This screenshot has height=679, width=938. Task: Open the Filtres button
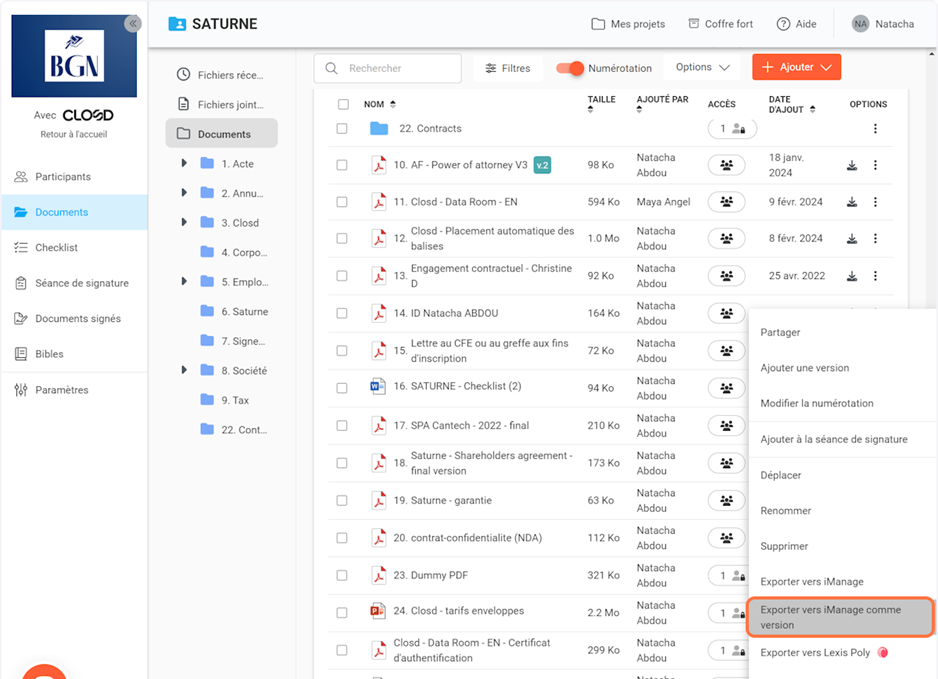tap(508, 68)
